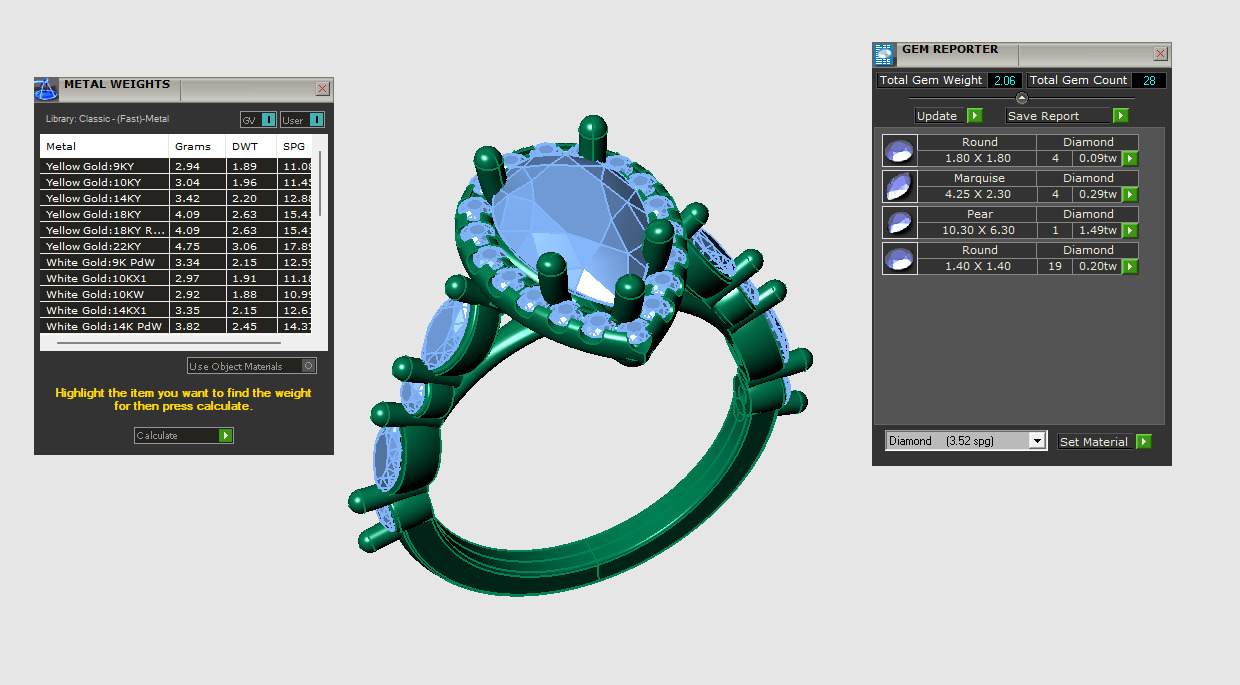Close the Metal Weights panel
Screen dimensions: 1240x685
pos(322,89)
